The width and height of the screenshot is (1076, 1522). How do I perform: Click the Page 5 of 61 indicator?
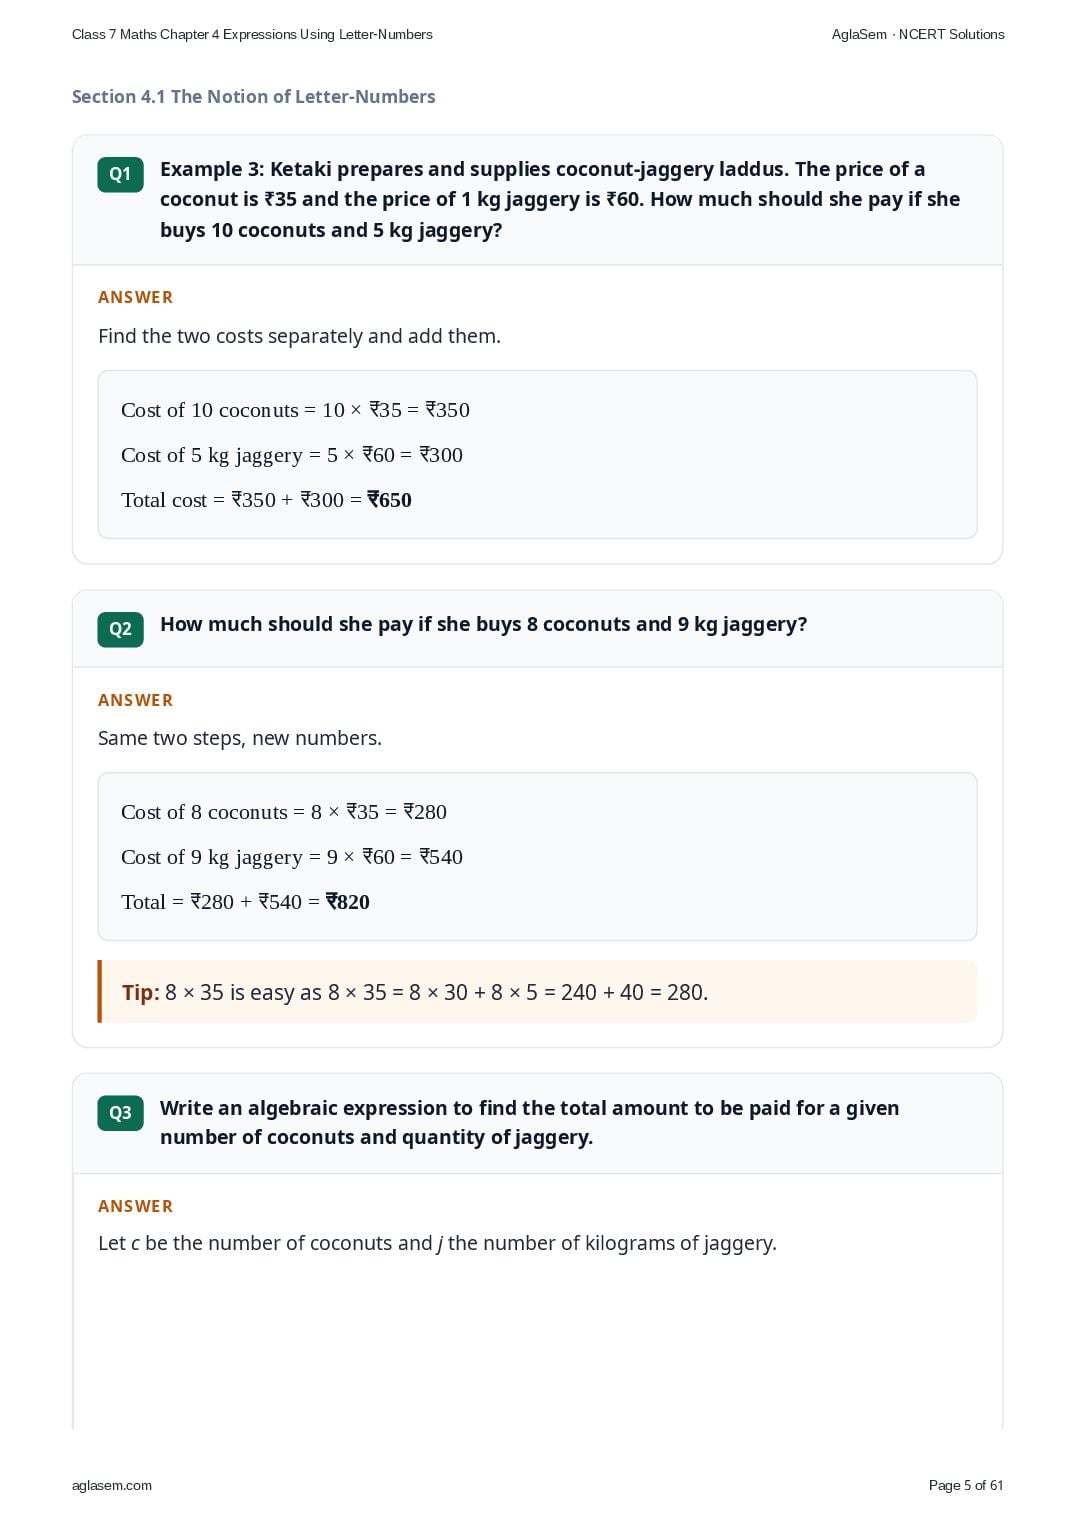(x=966, y=1485)
